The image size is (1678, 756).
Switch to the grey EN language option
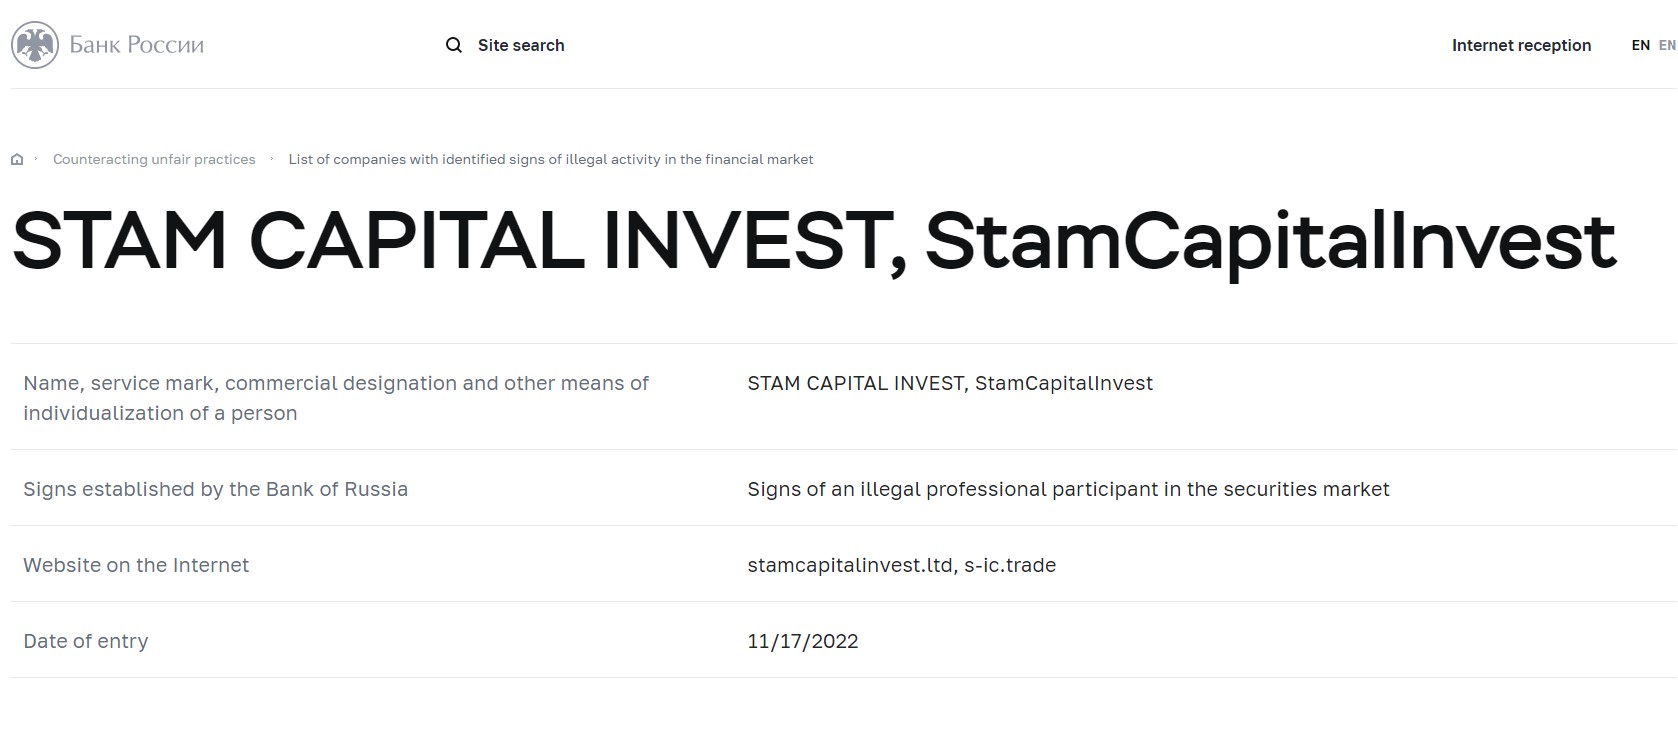(1667, 45)
